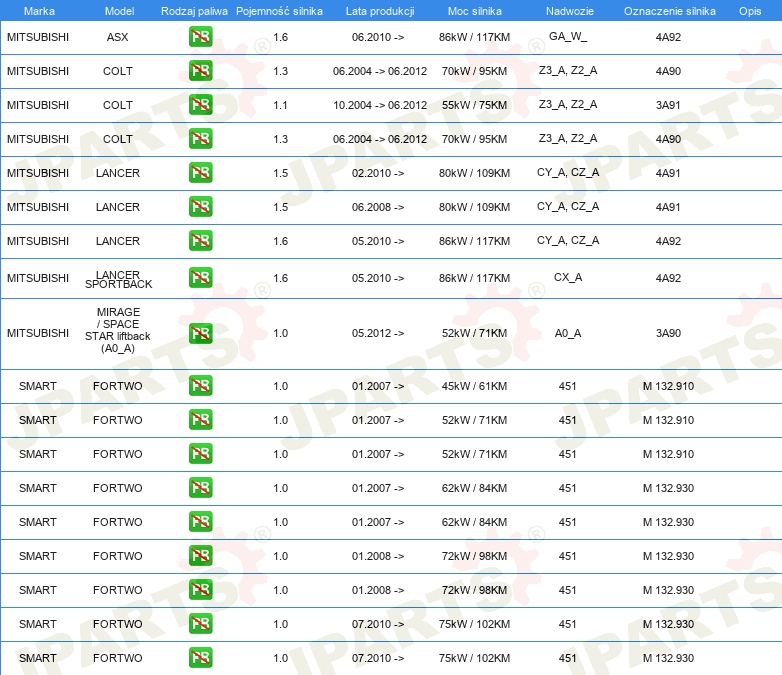Click the fuel icon for LANCER produced from 06.2008

(x=200, y=207)
